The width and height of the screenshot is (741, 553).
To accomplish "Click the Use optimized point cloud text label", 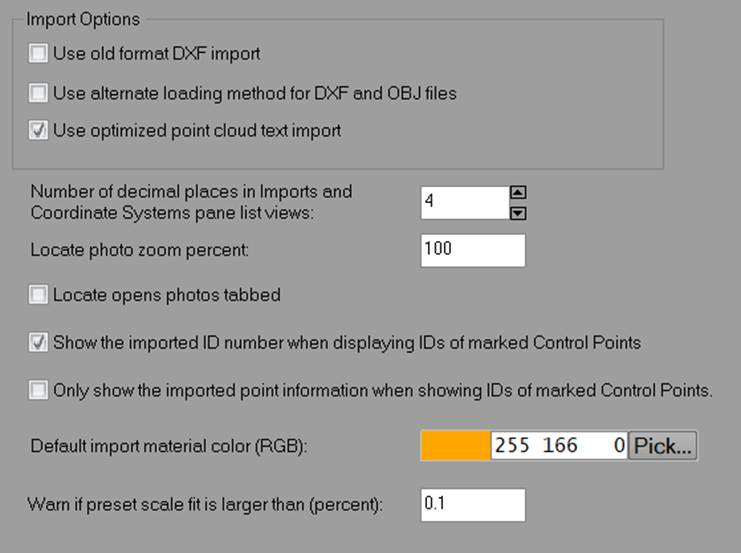I will point(197,131).
